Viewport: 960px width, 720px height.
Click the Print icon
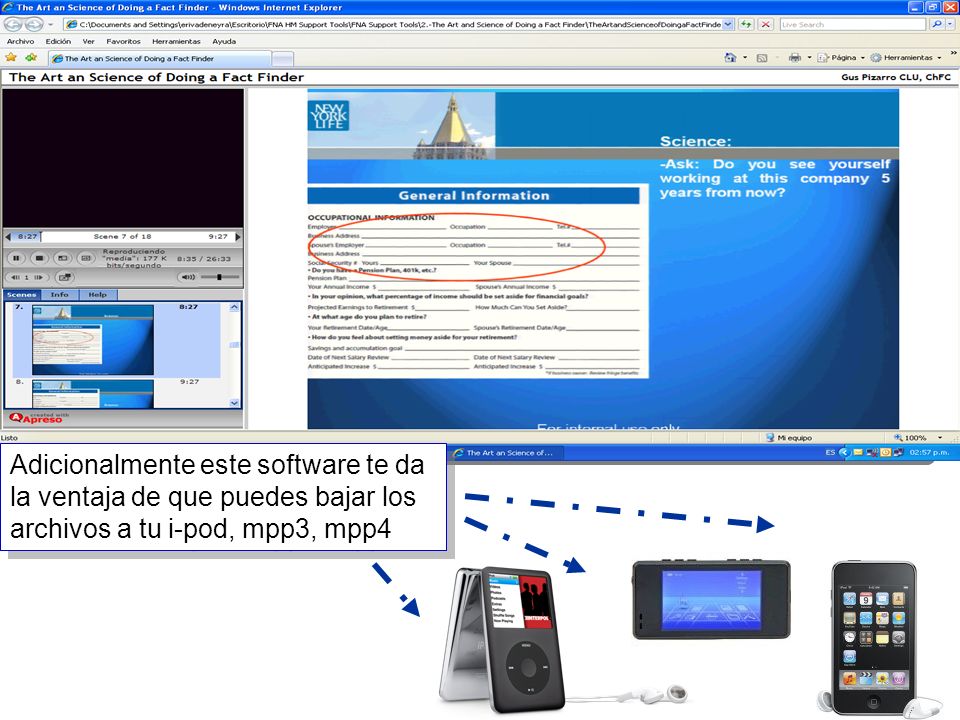[795, 58]
